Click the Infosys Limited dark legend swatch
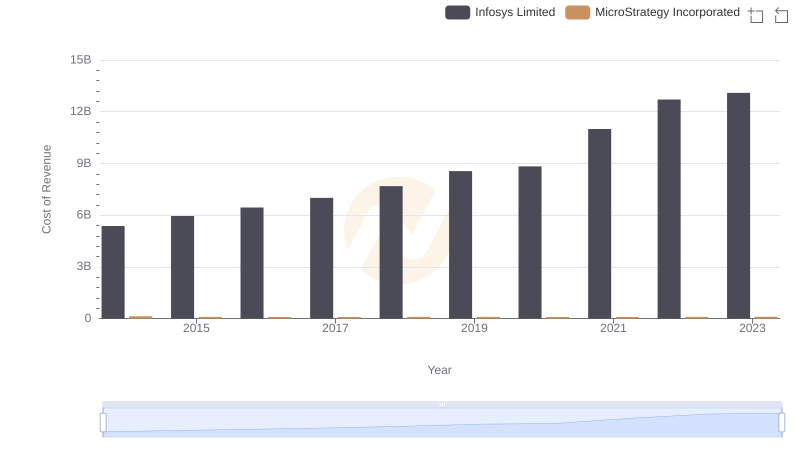The image size is (800, 461). (x=457, y=12)
